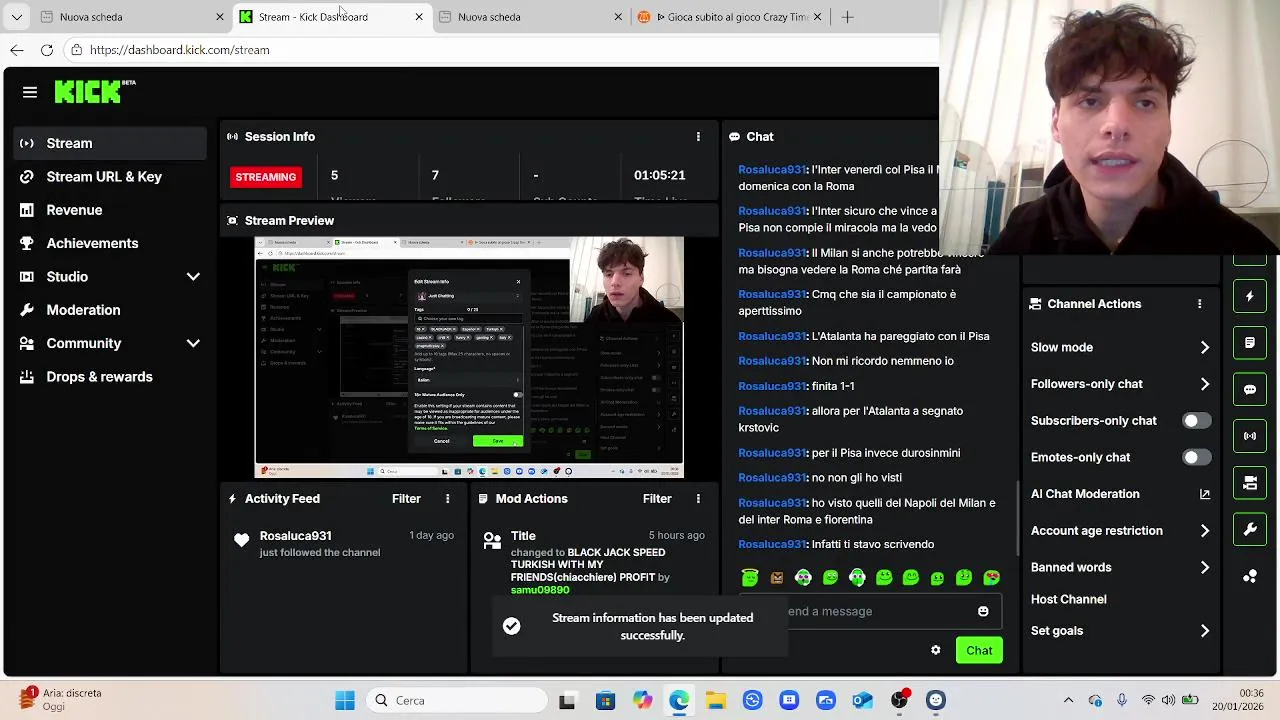Open Outlook from taskbar
Viewport: 1280px width, 720px height.
tap(862, 701)
